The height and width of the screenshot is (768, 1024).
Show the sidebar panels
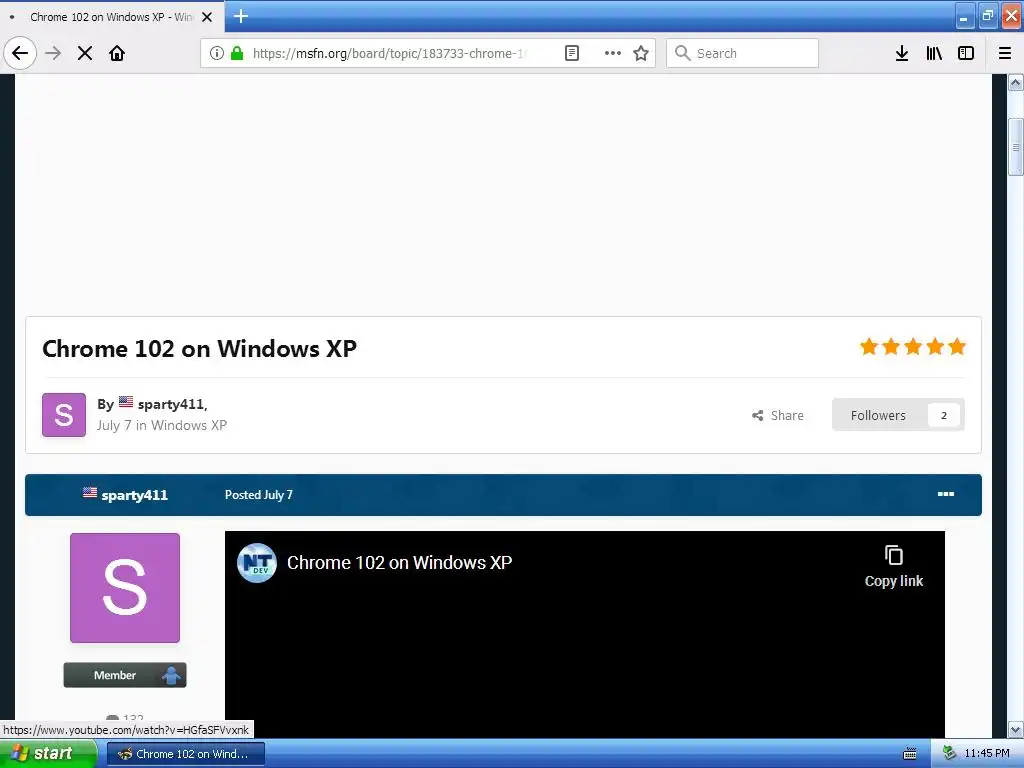pos(966,53)
